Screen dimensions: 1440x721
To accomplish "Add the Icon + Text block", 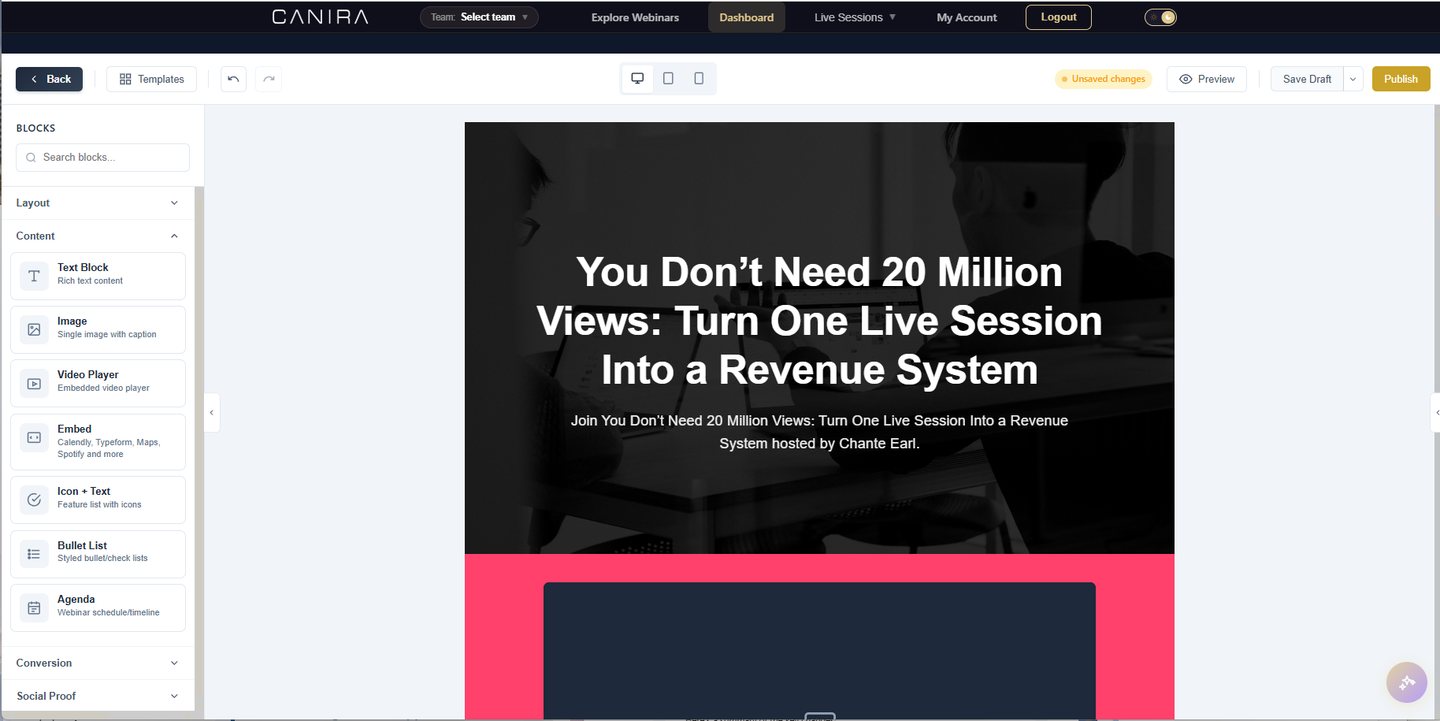I will tap(98, 499).
